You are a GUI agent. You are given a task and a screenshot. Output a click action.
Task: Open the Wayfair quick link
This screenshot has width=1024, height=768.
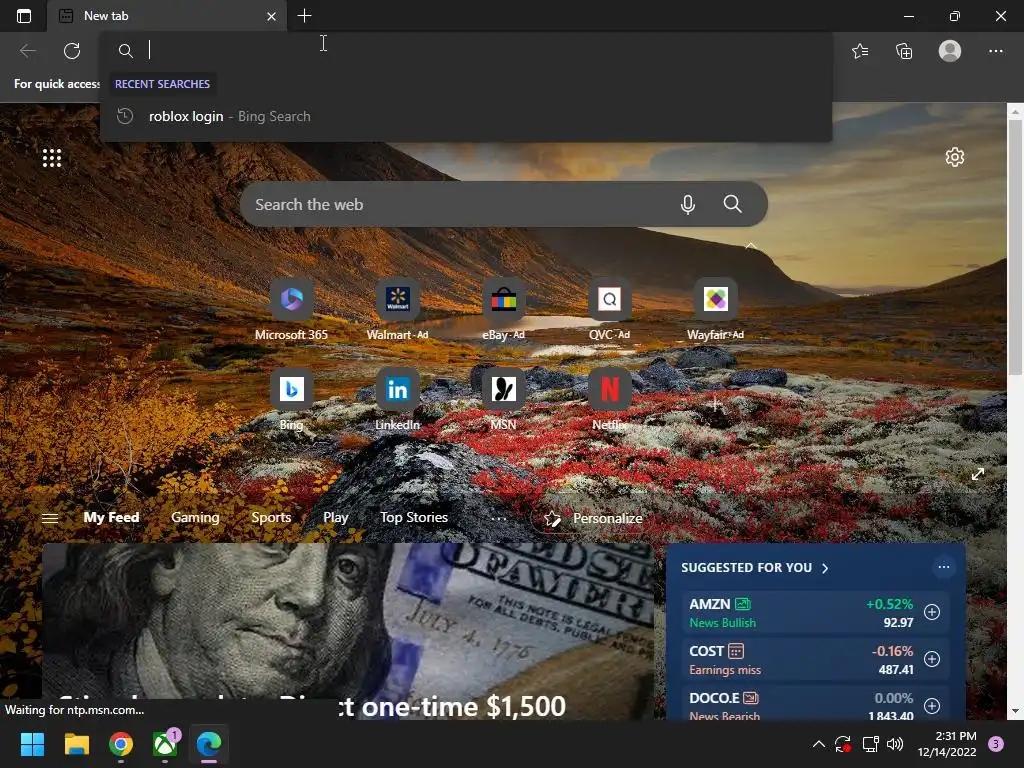(x=716, y=310)
